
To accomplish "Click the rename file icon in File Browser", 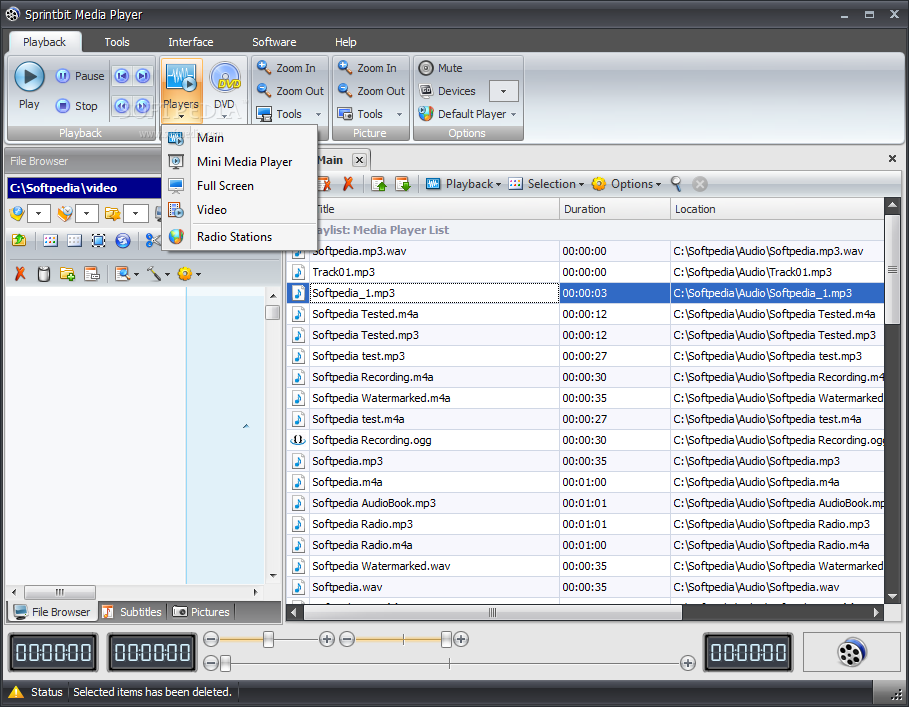I will point(92,274).
